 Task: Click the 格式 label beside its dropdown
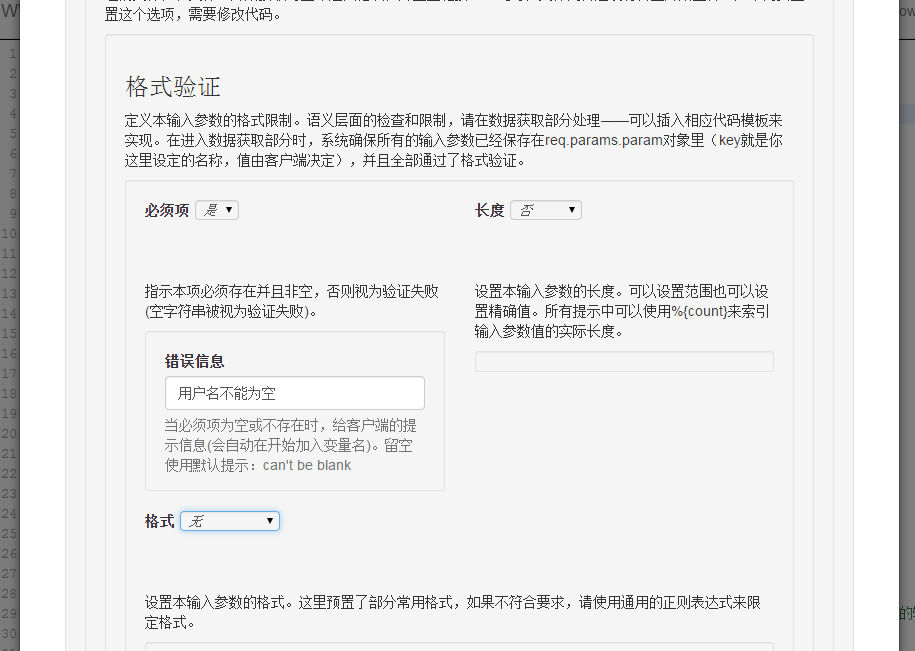pos(159,521)
